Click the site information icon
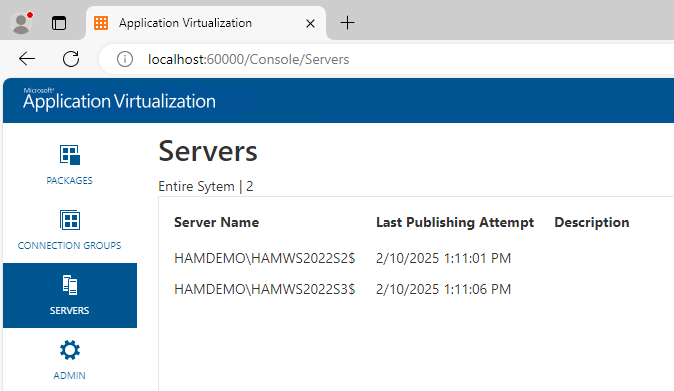This screenshot has width=674, height=391. click(125, 59)
